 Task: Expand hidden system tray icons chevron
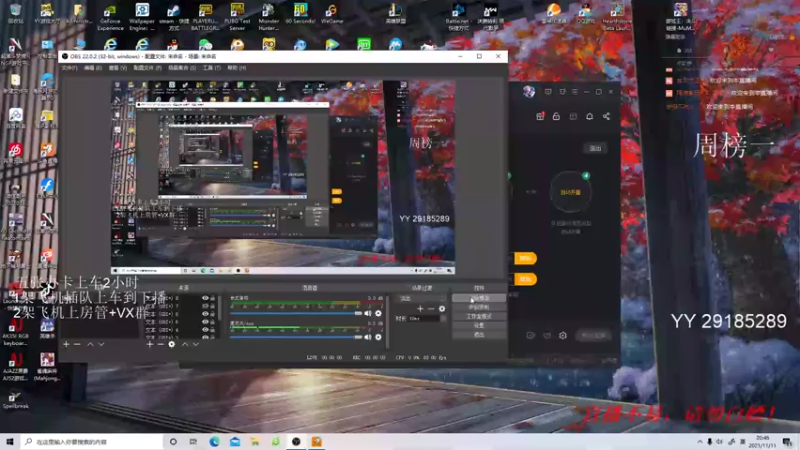(x=700, y=442)
